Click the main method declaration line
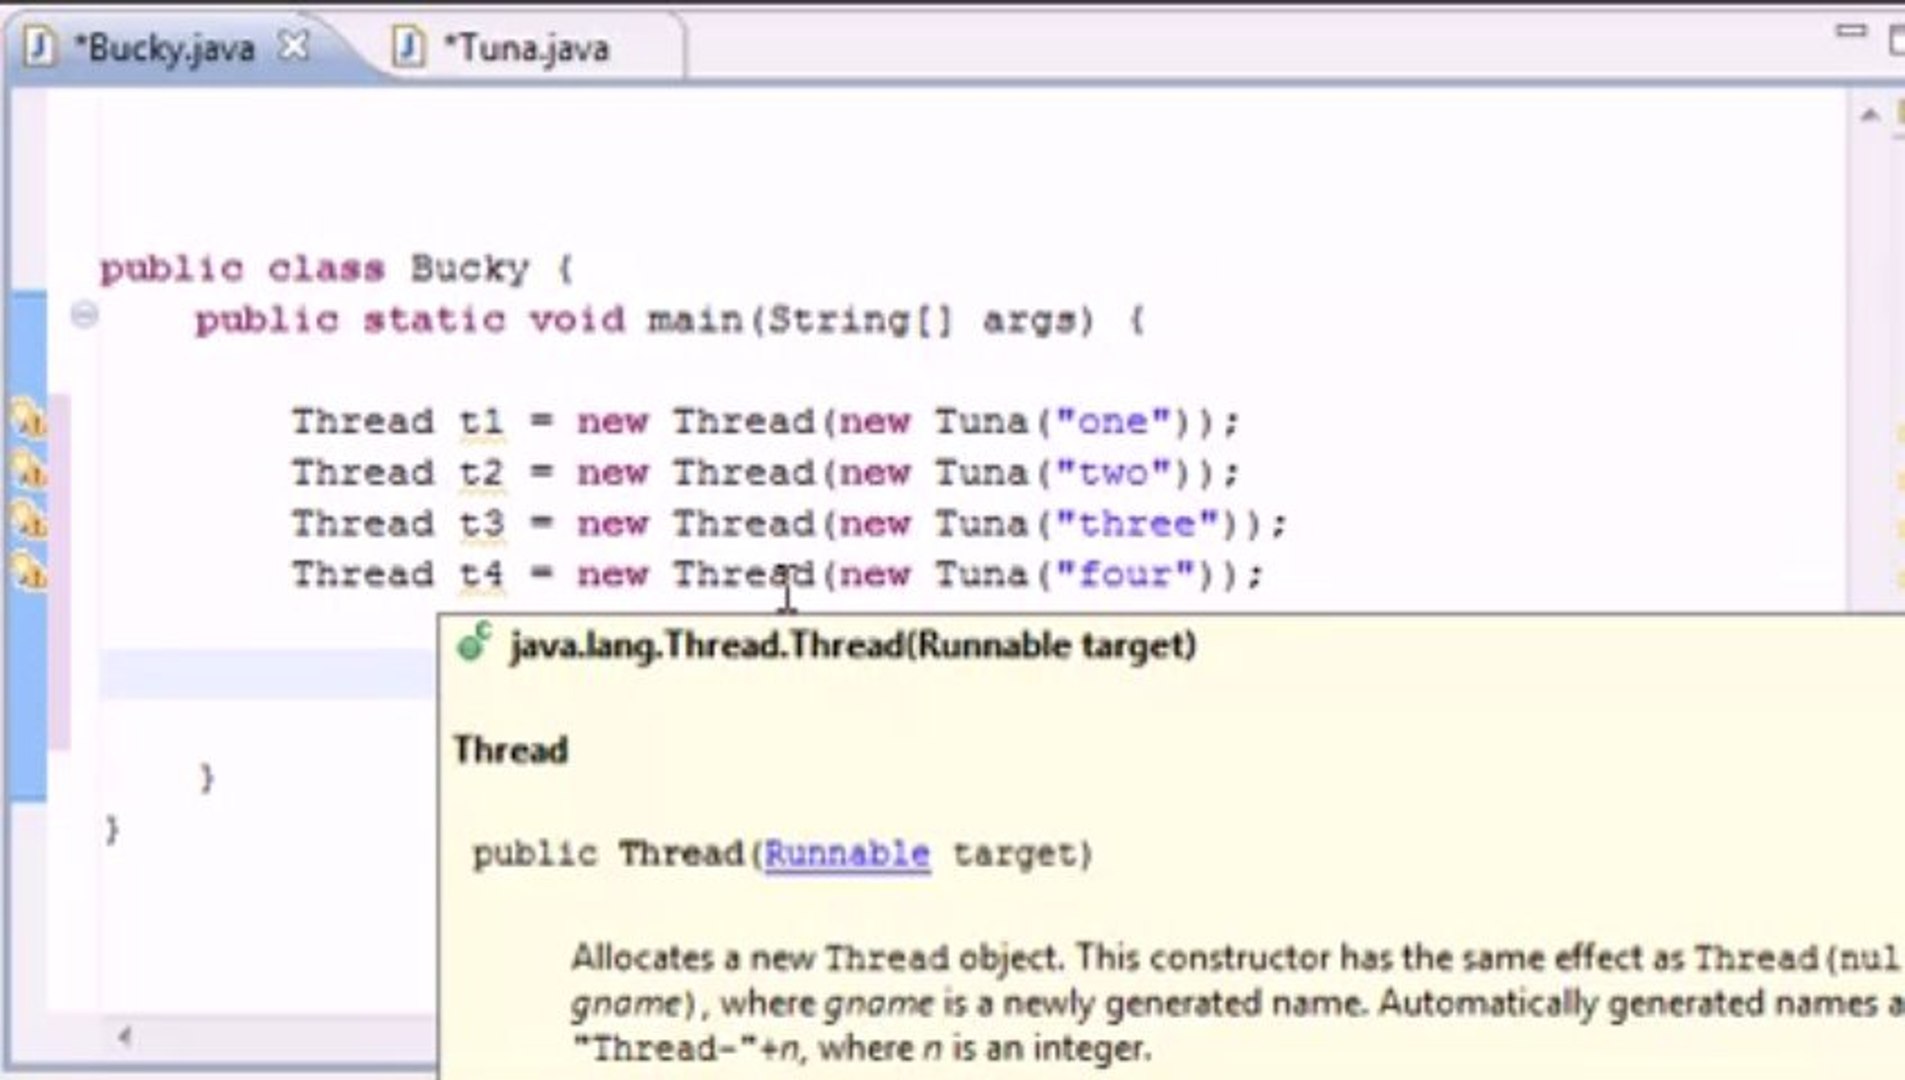Viewport: 1905px width, 1080px height. (669, 321)
